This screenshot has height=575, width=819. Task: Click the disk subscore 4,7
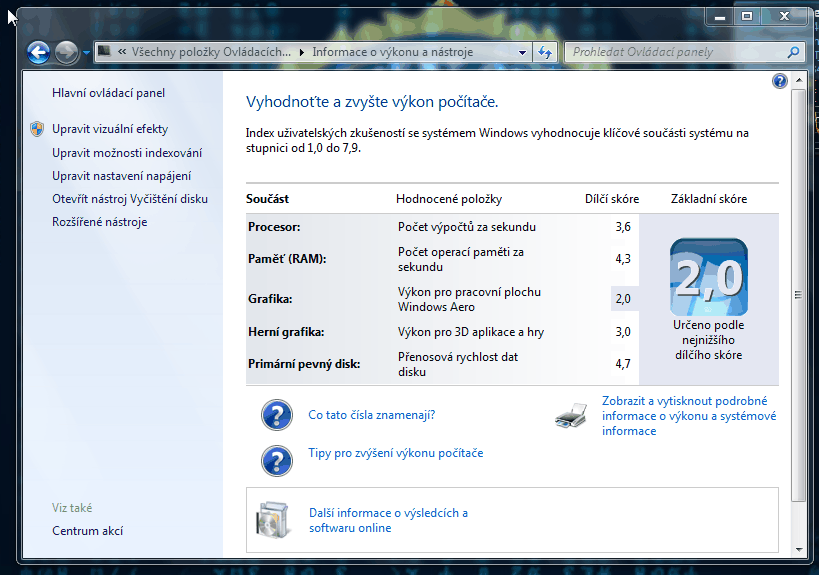coord(623,364)
